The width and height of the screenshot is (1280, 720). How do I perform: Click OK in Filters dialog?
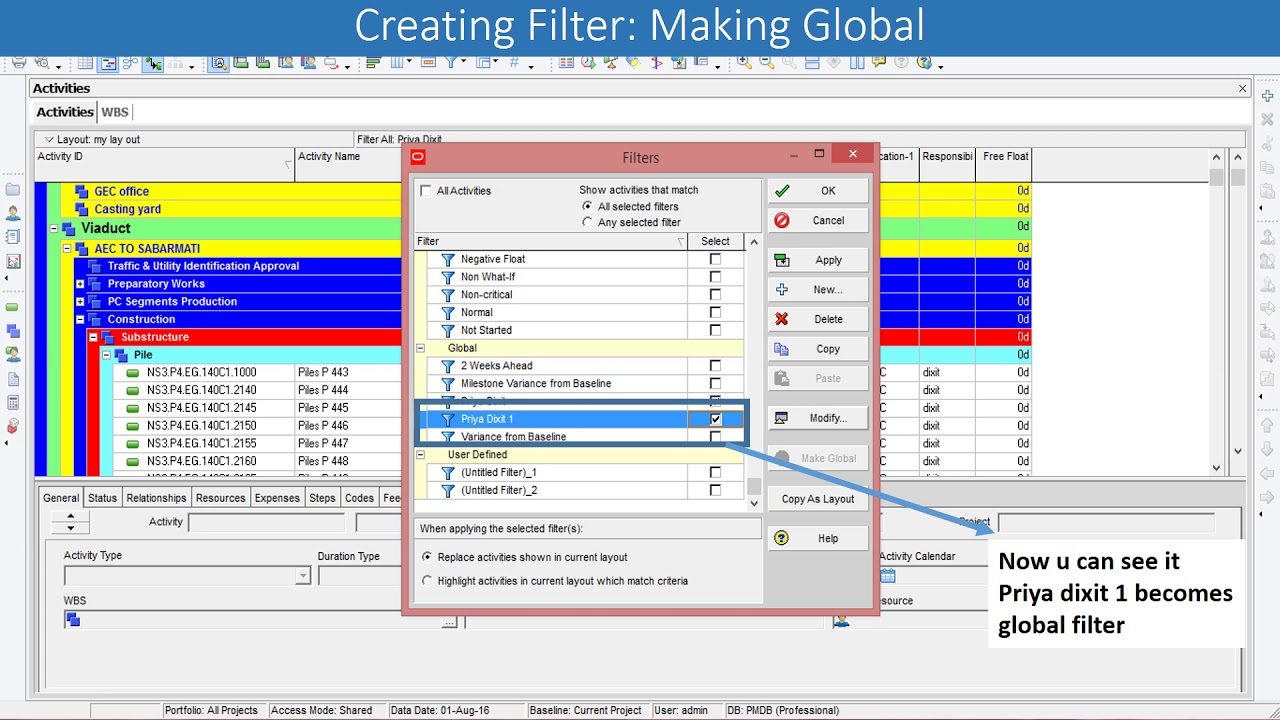pos(818,191)
